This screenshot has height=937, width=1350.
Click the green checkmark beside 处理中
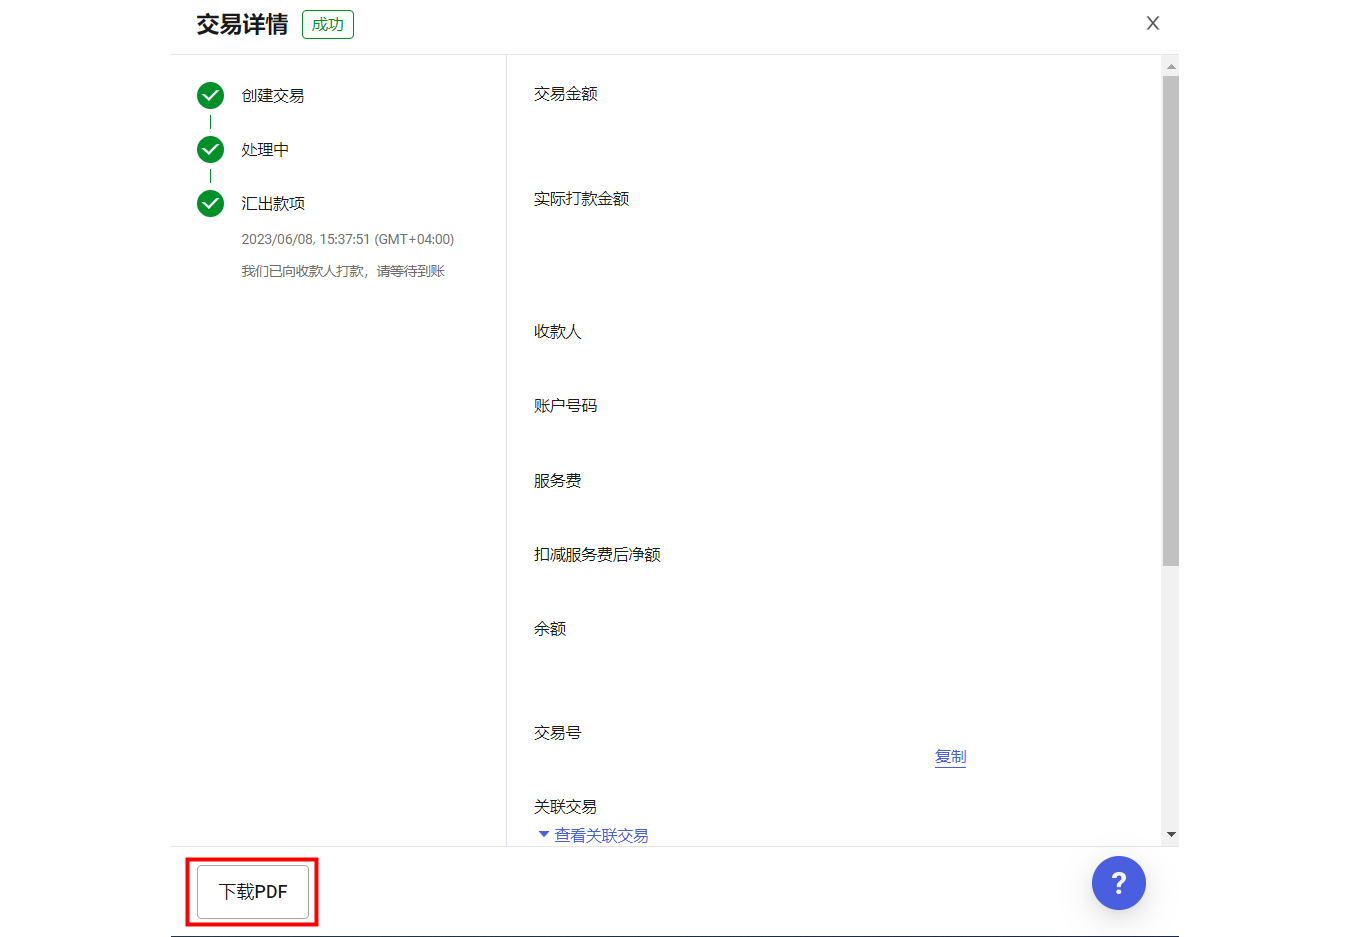[x=210, y=149]
